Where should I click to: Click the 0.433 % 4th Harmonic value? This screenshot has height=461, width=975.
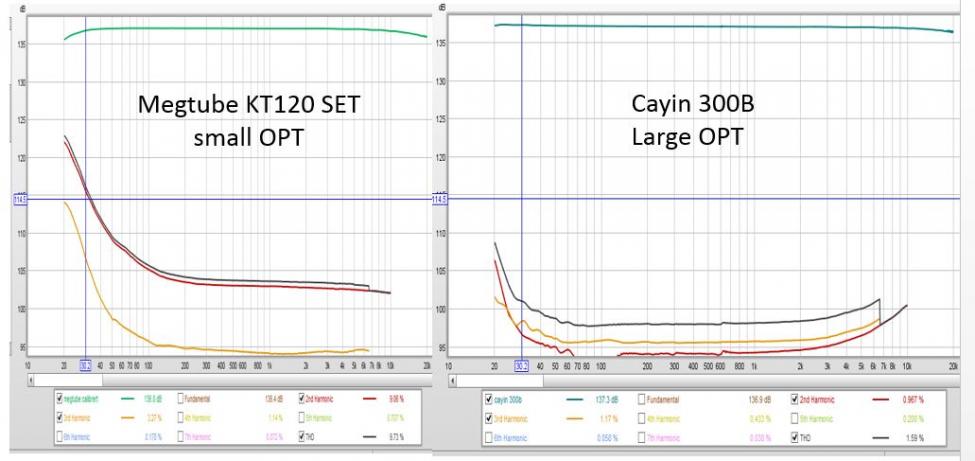pos(760,419)
